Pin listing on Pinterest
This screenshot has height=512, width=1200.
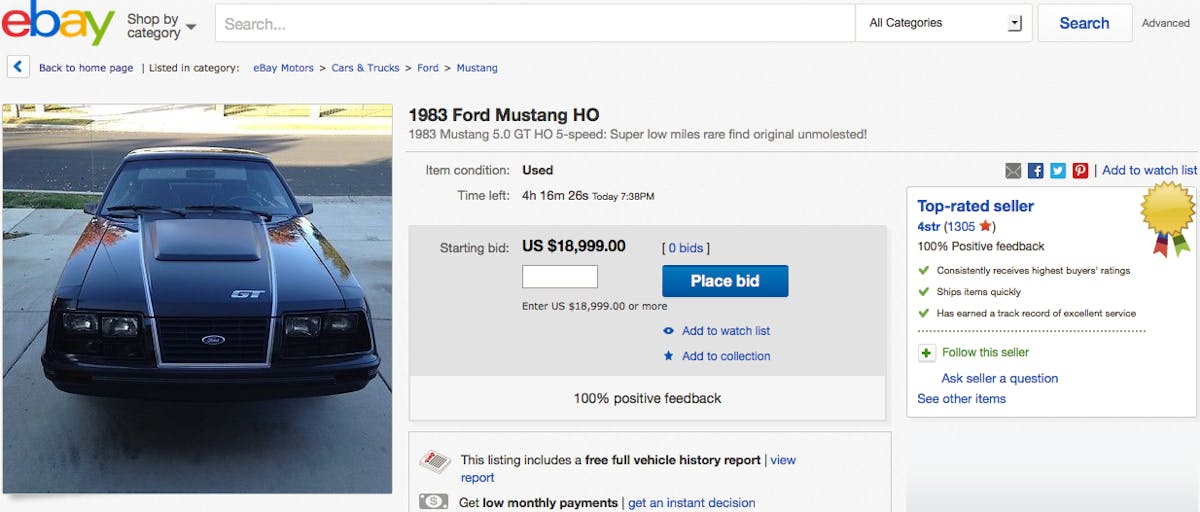[x=1080, y=171]
